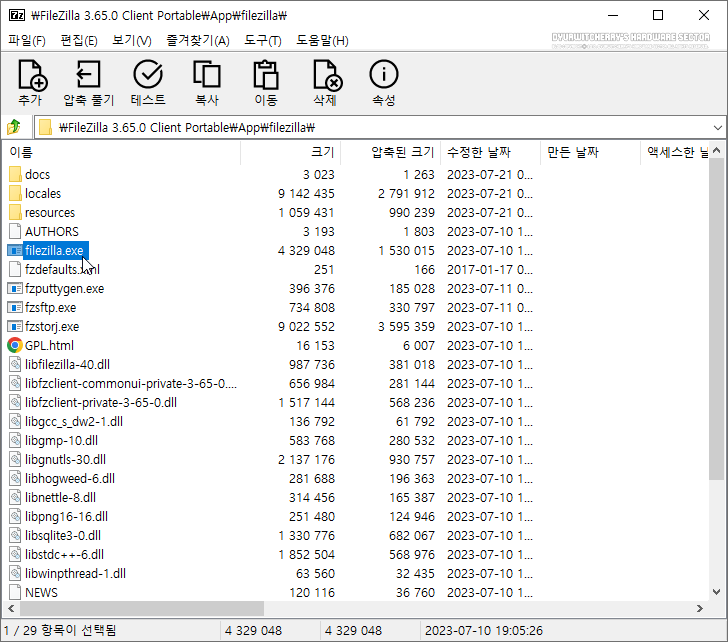Click the 7z application icon in the title bar

coord(17,15)
